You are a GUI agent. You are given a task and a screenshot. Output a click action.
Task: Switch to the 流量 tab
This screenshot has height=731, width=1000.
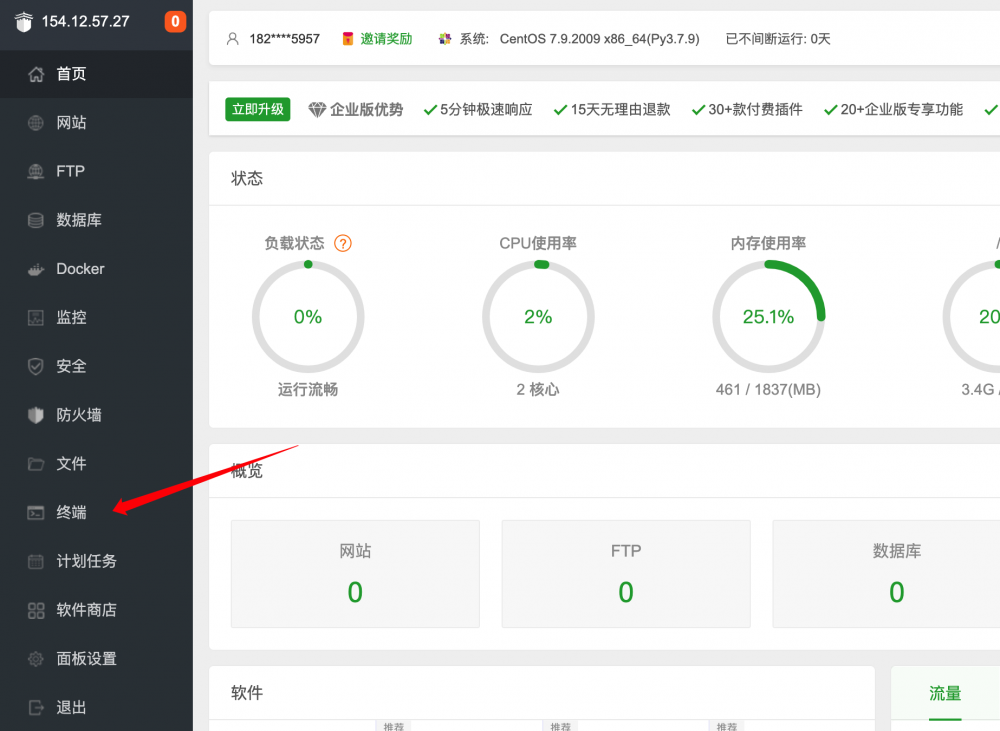click(945, 693)
